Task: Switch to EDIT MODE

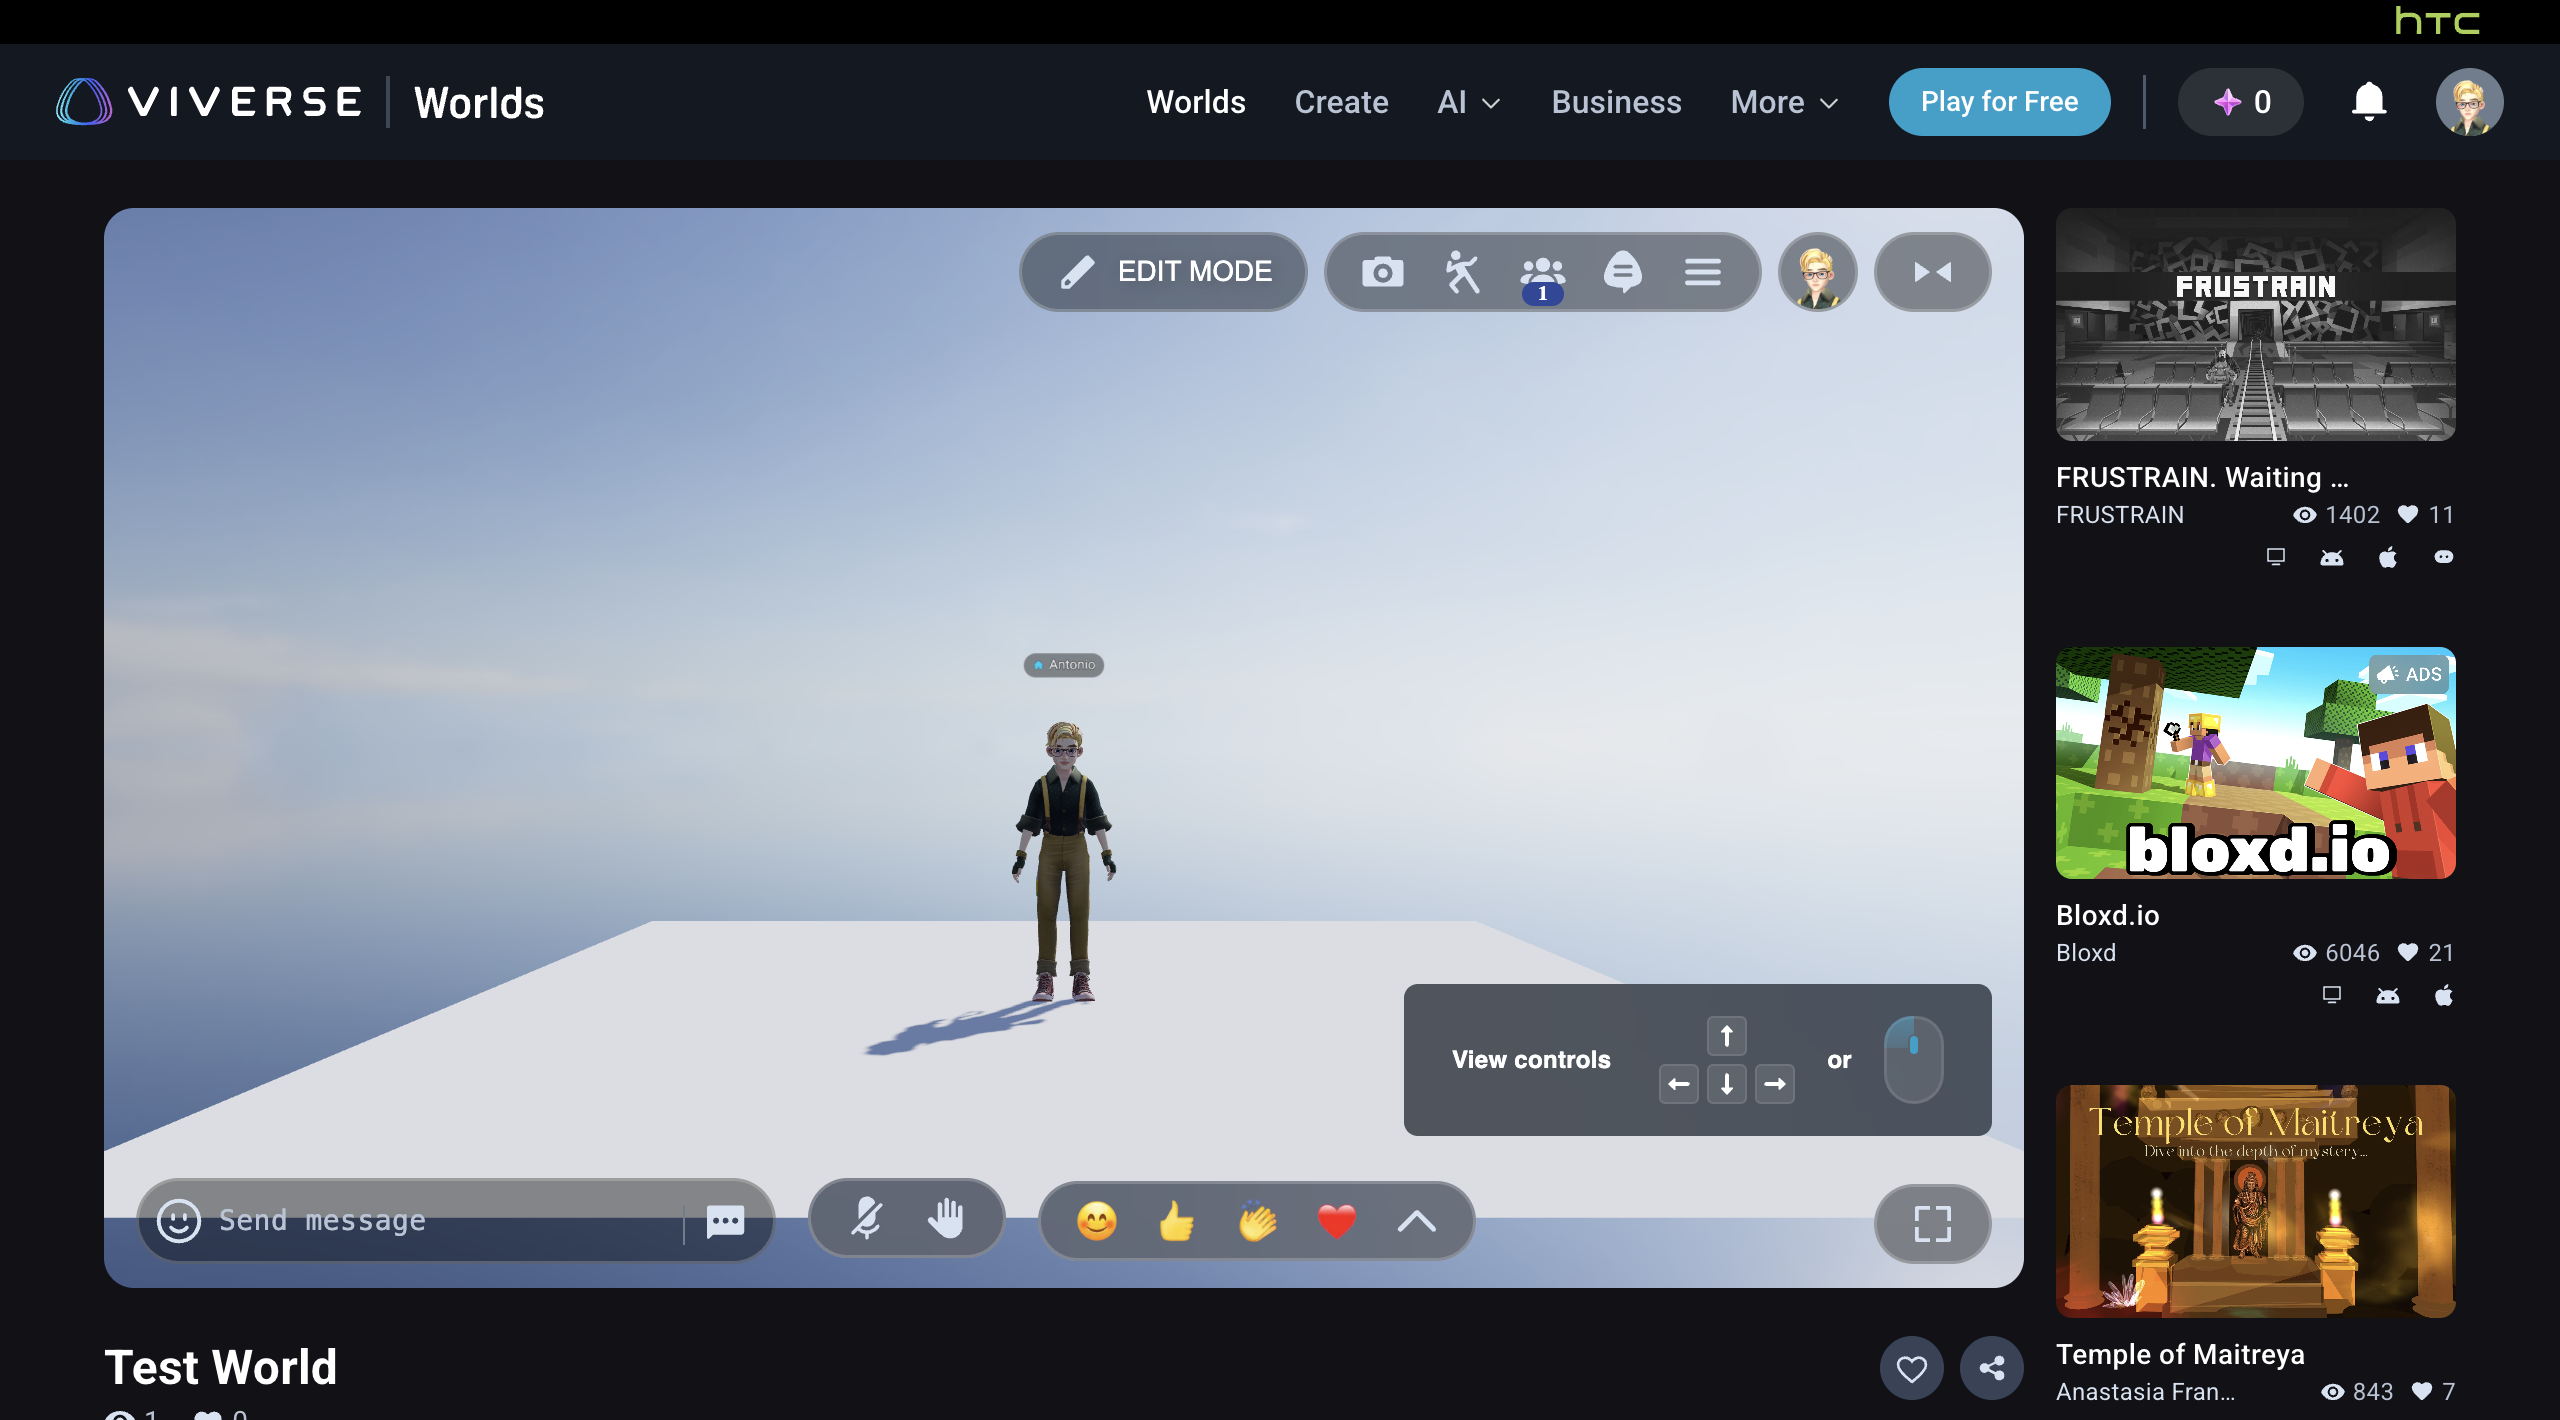Action: point(1164,272)
